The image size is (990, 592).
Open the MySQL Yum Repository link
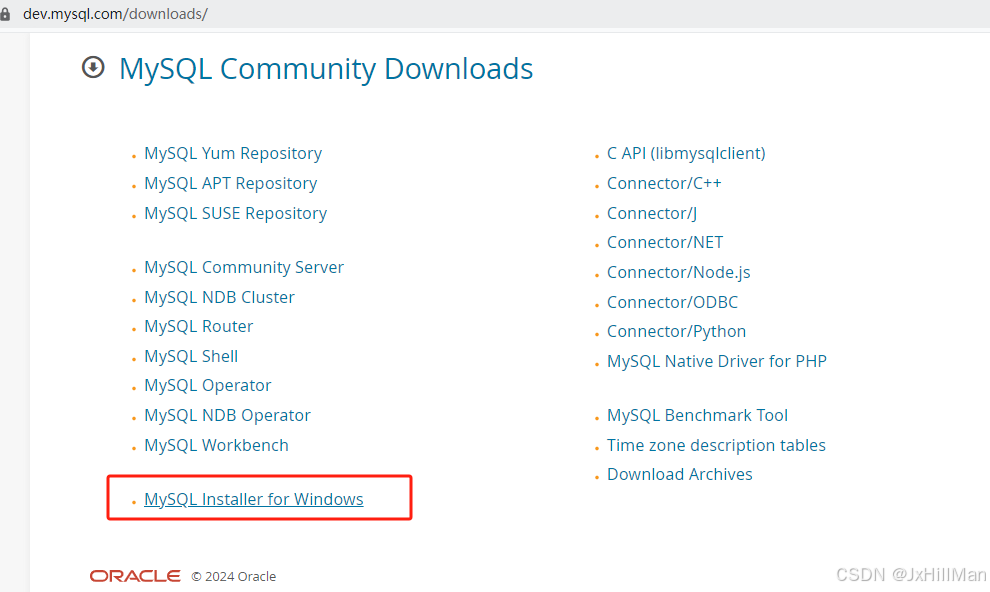click(x=233, y=153)
